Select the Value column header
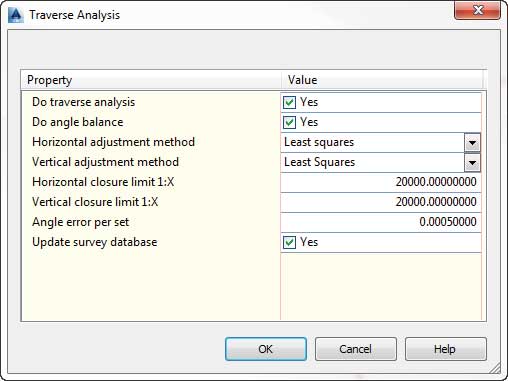The image size is (508, 381). (x=382, y=80)
